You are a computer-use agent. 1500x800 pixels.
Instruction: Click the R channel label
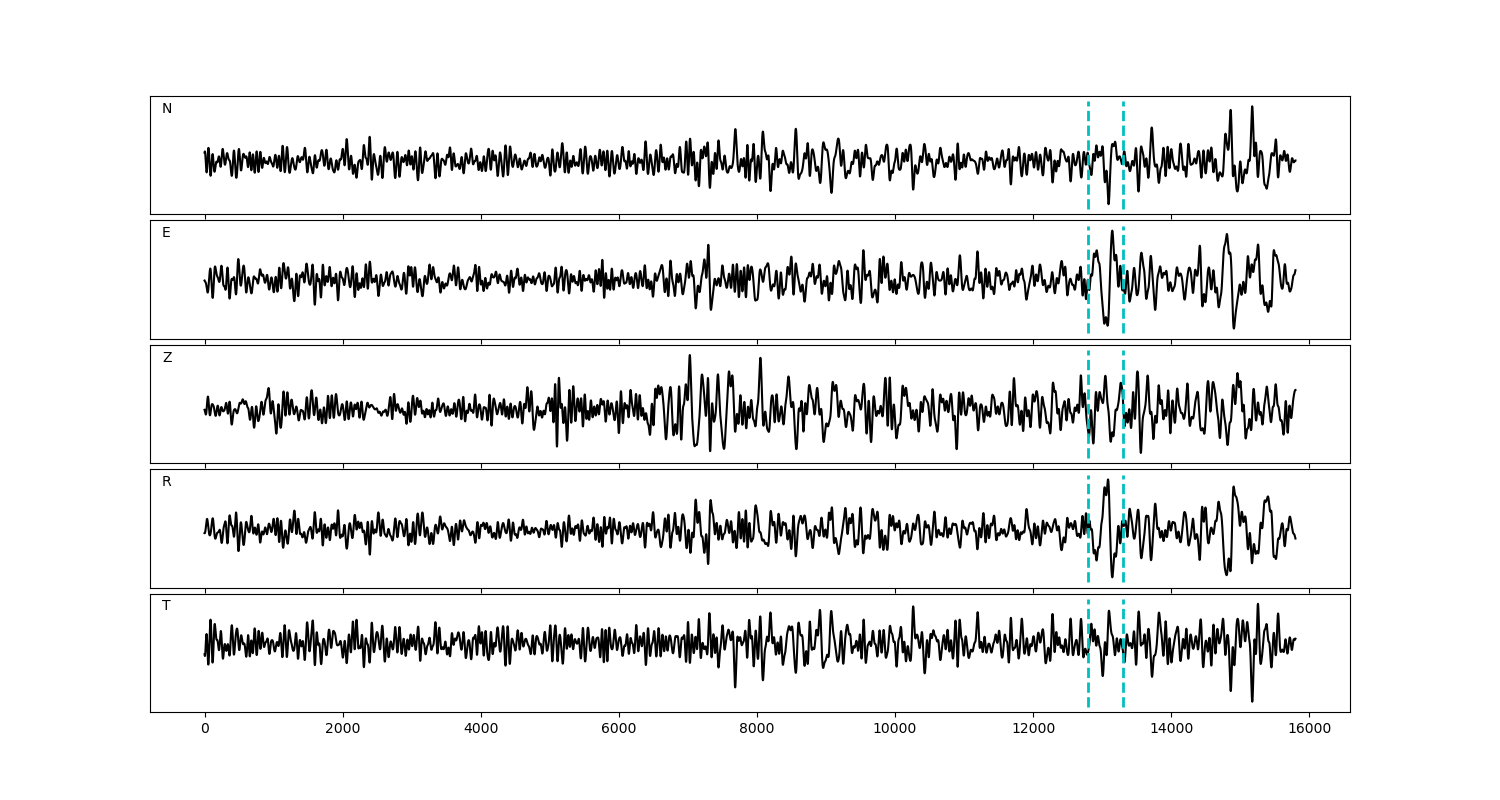(167, 482)
